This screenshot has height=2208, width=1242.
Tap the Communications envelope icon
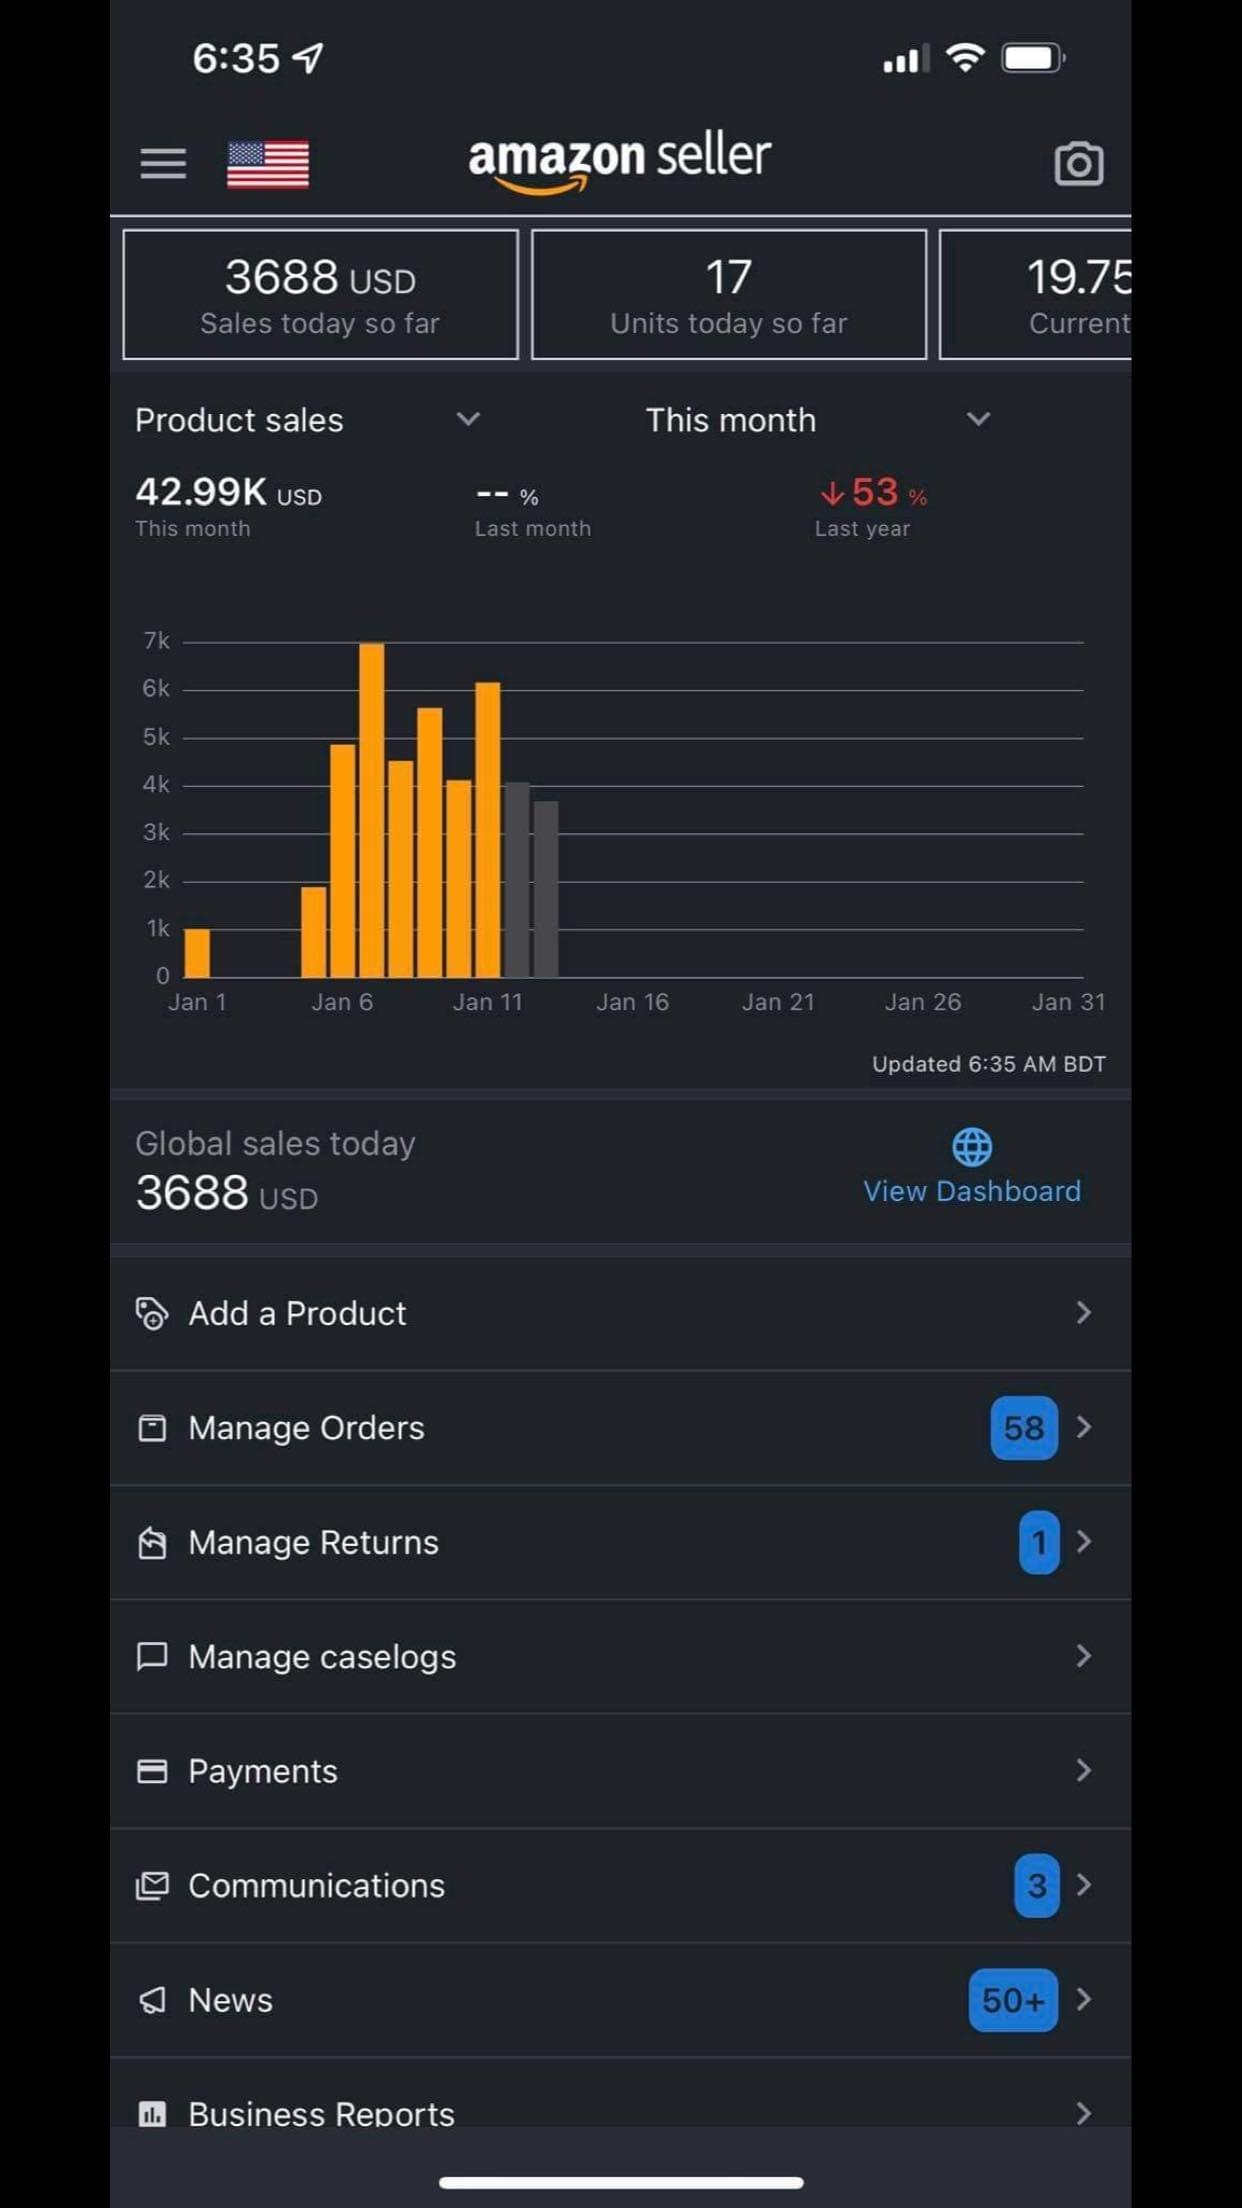[x=152, y=1886]
